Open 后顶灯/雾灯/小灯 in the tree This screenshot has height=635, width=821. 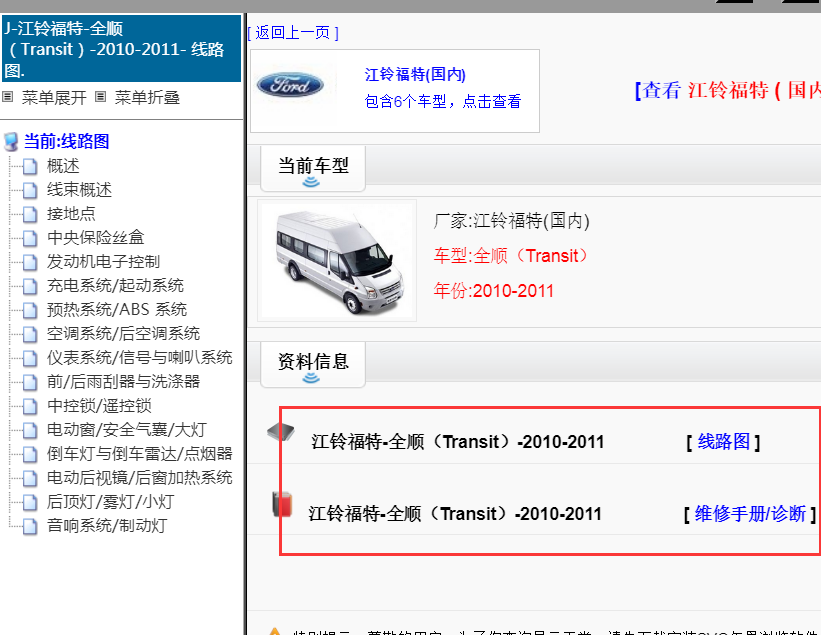pyautogui.click(x=110, y=503)
